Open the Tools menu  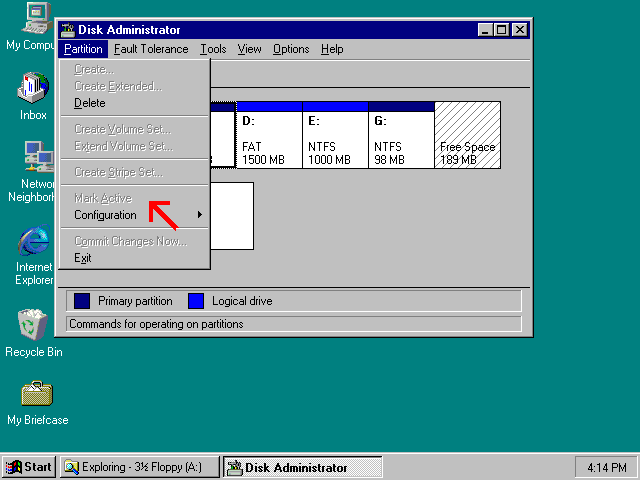213,49
